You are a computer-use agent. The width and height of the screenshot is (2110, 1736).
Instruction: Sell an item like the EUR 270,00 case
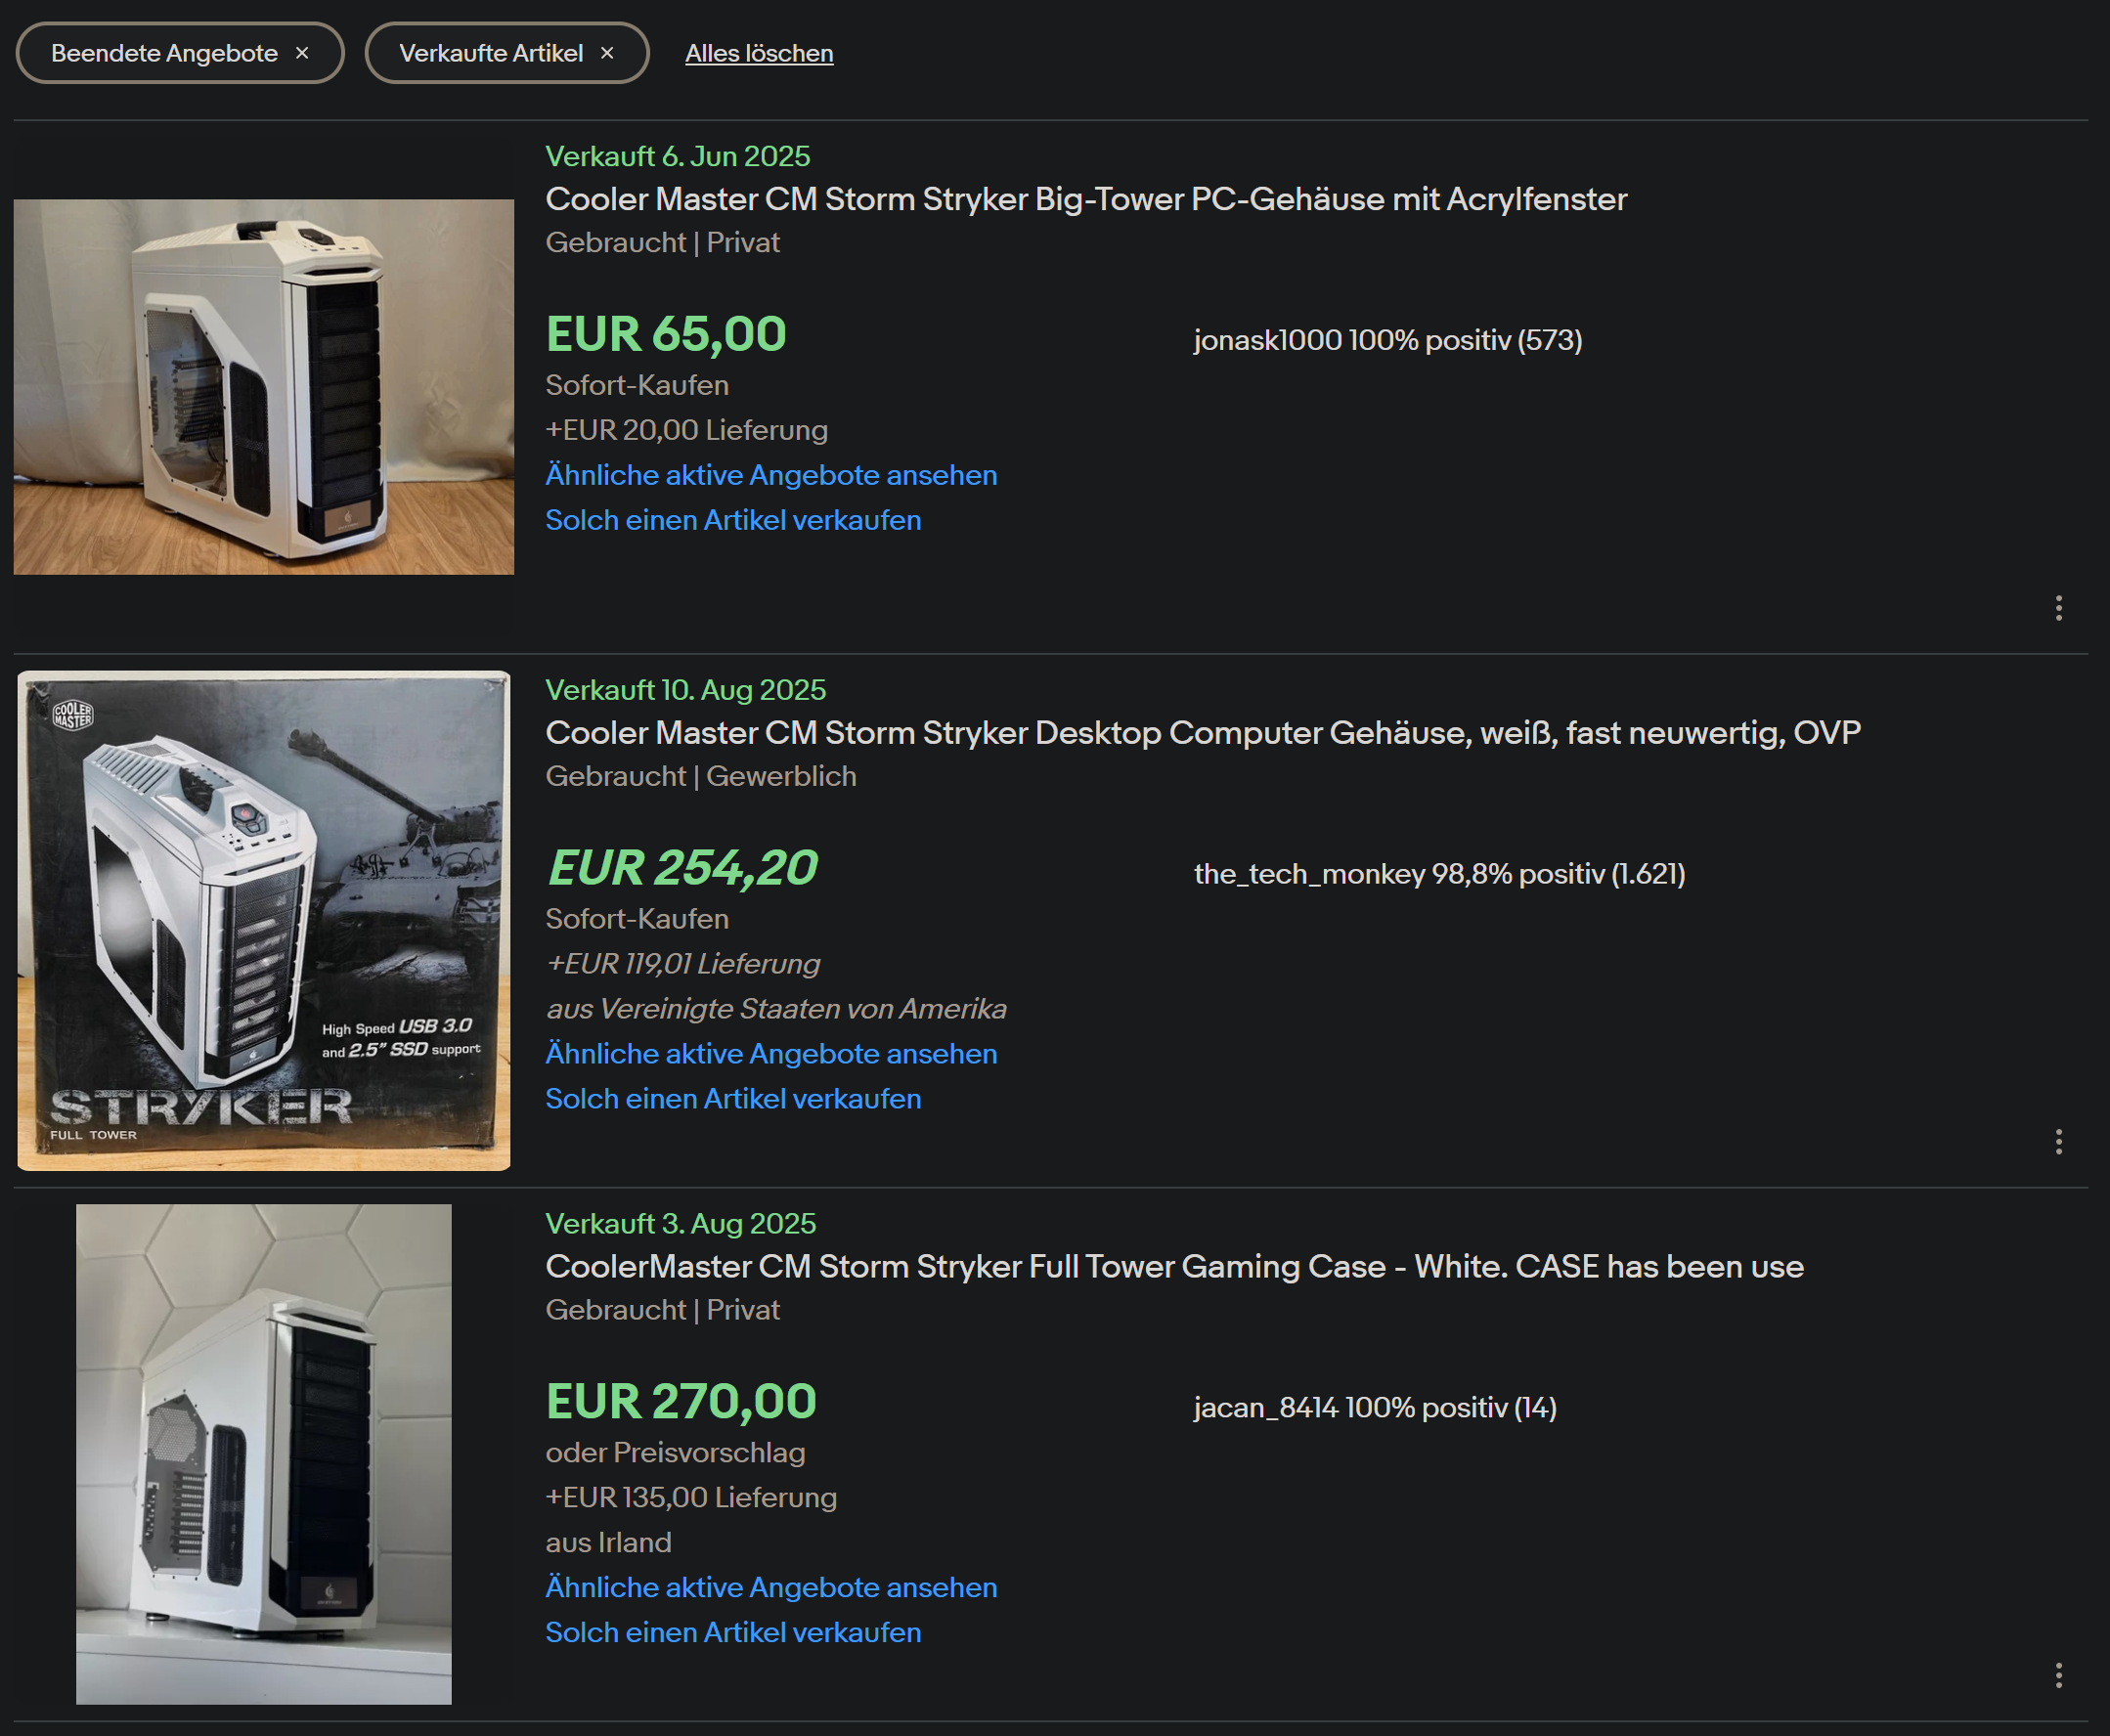pyautogui.click(x=733, y=1632)
